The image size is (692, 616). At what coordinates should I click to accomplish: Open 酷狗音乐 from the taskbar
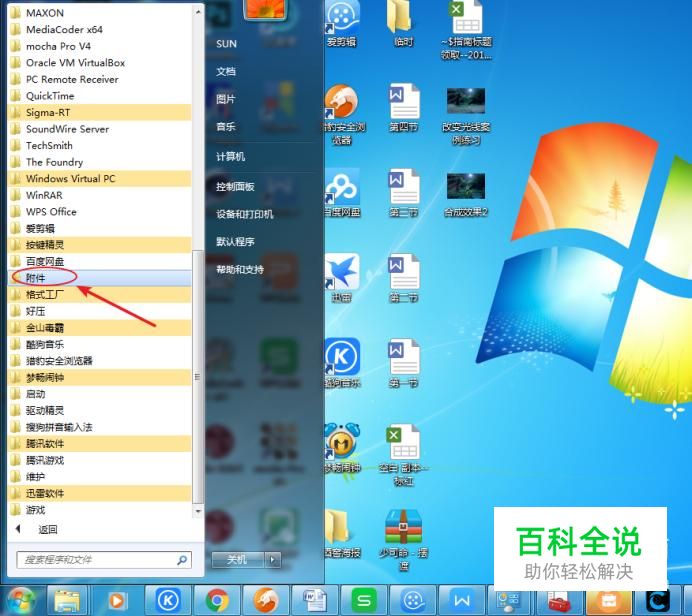[168, 601]
